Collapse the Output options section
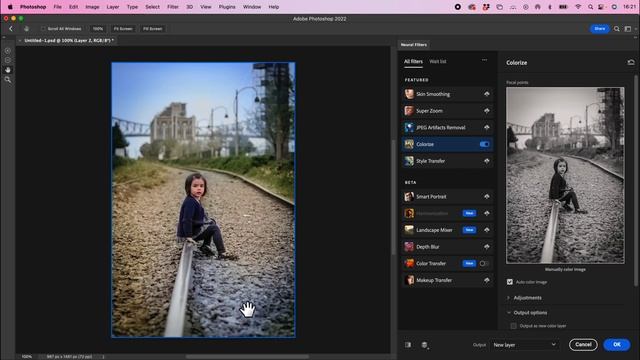This screenshot has height=360, width=640. tap(509, 313)
